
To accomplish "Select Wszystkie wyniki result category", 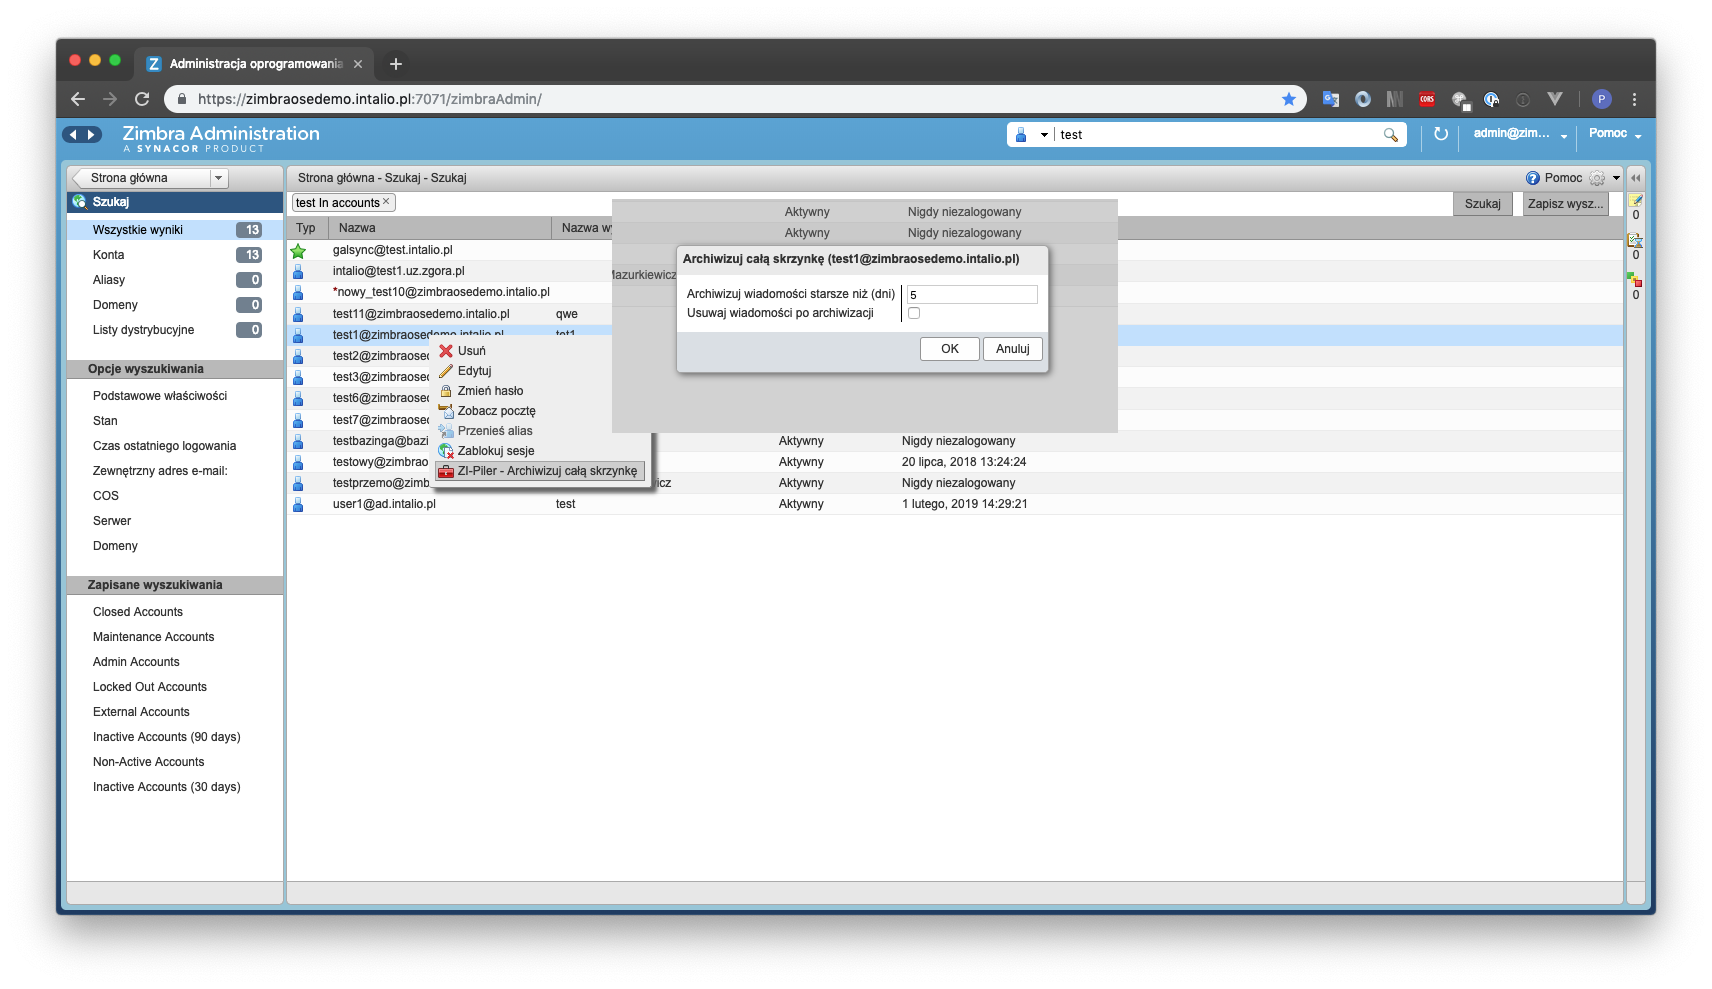I will click(x=175, y=230).
